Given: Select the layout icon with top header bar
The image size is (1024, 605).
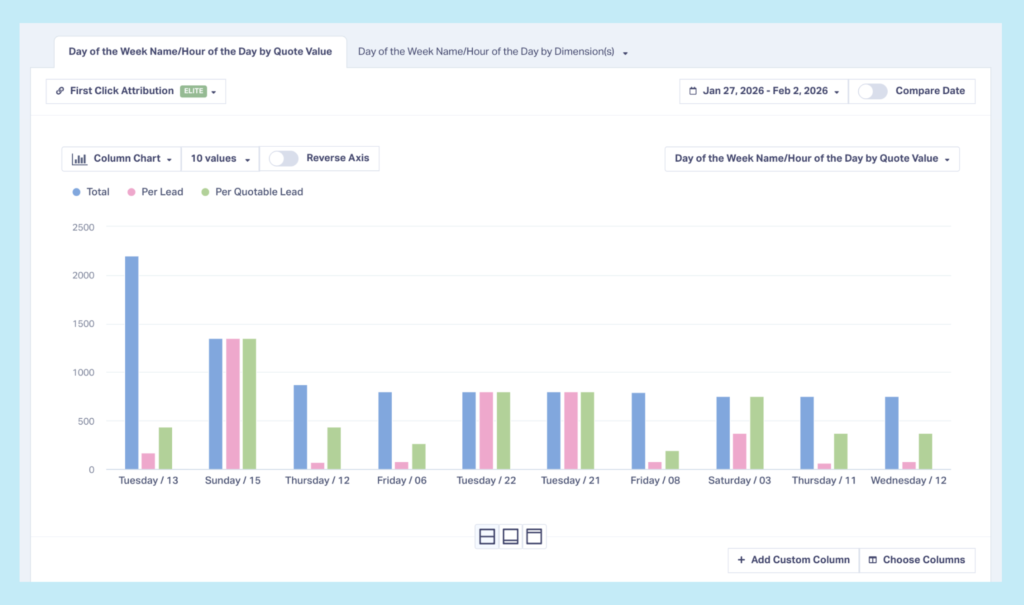Looking at the screenshot, I should coord(534,536).
